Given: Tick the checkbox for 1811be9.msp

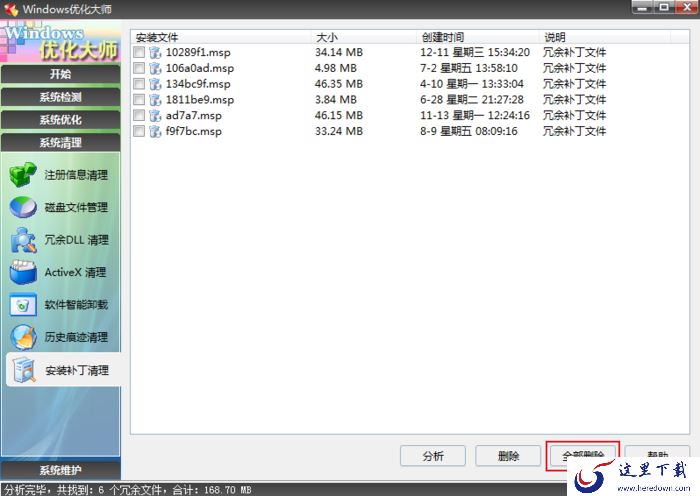Looking at the screenshot, I should click(x=139, y=100).
